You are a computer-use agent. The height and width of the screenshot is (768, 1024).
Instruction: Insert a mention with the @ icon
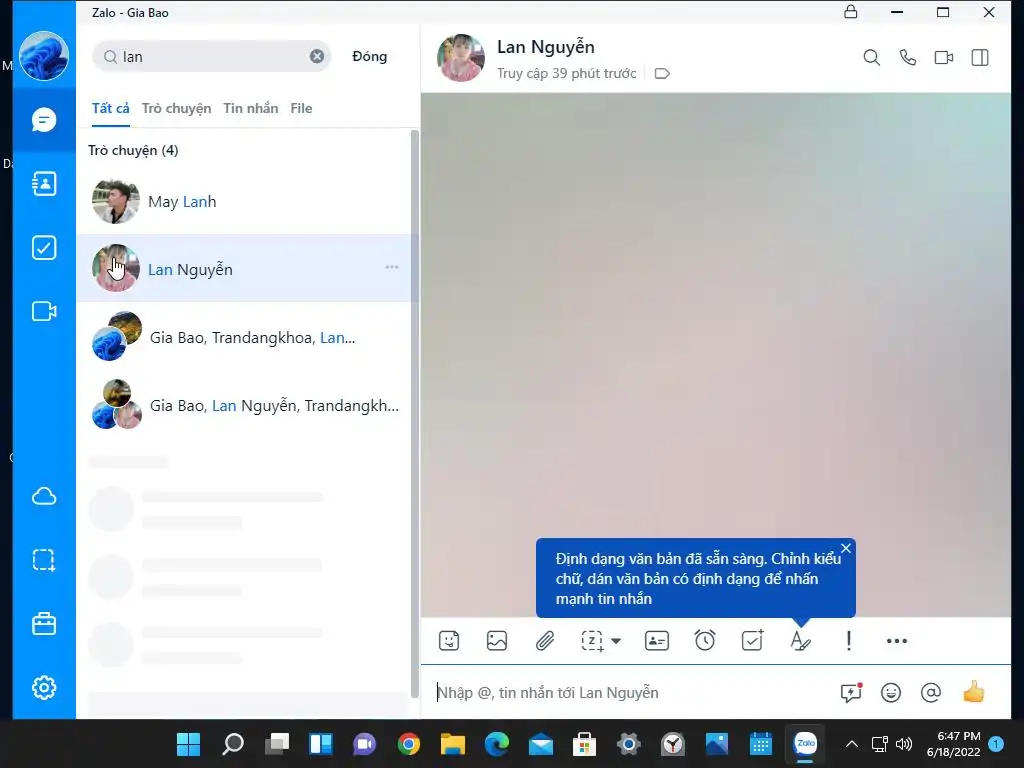[931, 692]
